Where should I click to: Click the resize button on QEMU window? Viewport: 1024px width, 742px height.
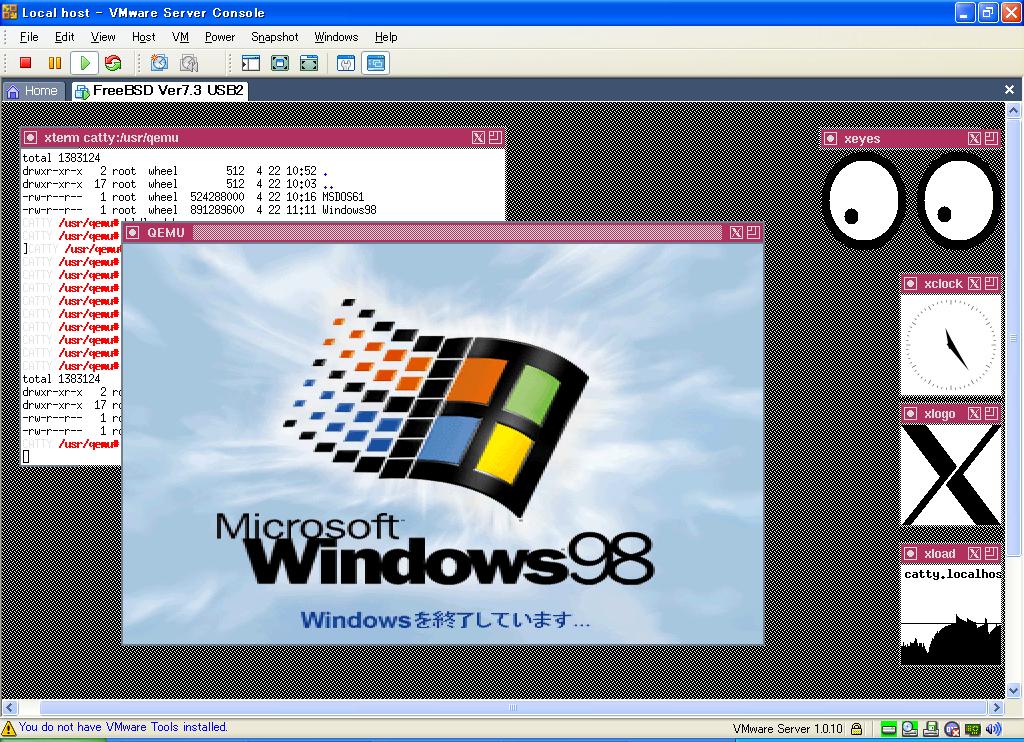click(753, 232)
